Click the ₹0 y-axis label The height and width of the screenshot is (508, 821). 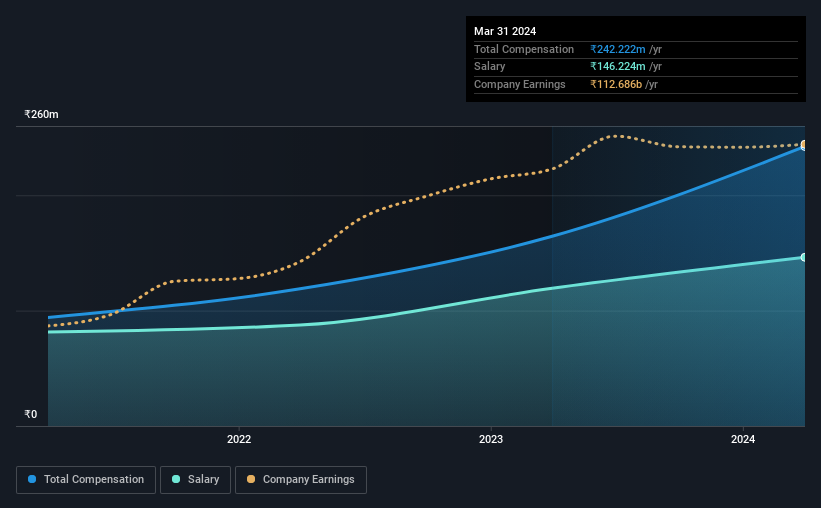point(30,414)
